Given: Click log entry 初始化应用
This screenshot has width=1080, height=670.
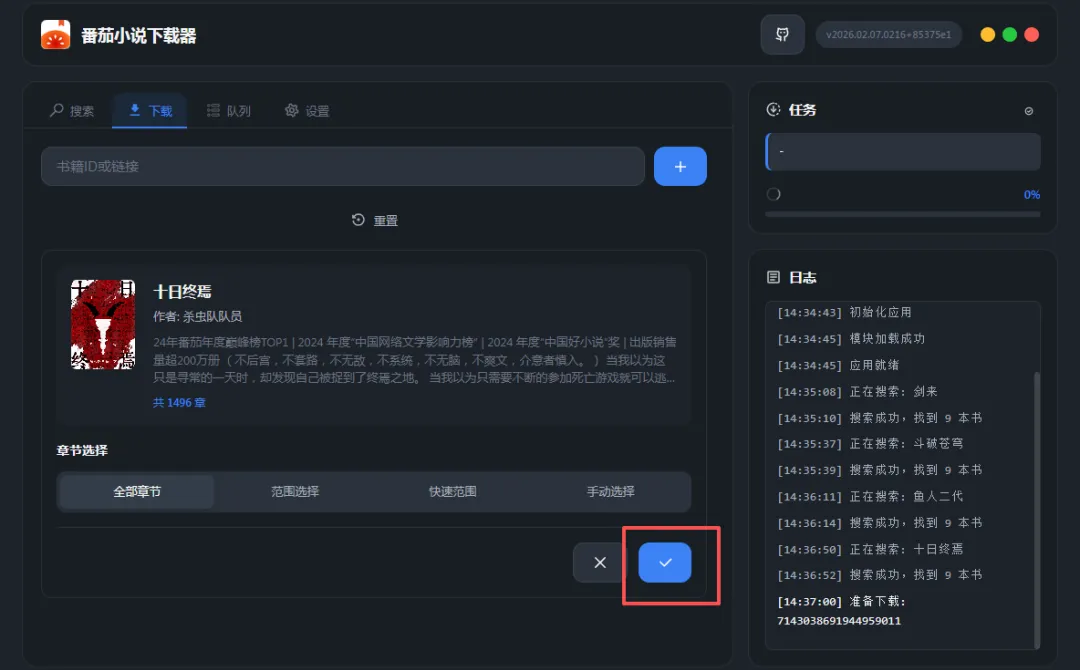Looking at the screenshot, I should pyautogui.click(x=844, y=312).
